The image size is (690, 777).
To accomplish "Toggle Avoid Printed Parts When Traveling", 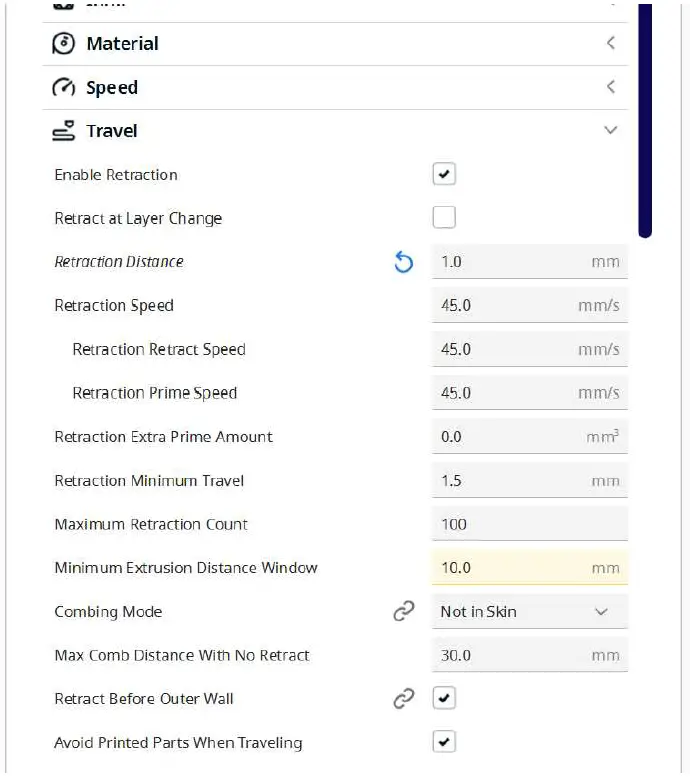I will (x=444, y=742).
